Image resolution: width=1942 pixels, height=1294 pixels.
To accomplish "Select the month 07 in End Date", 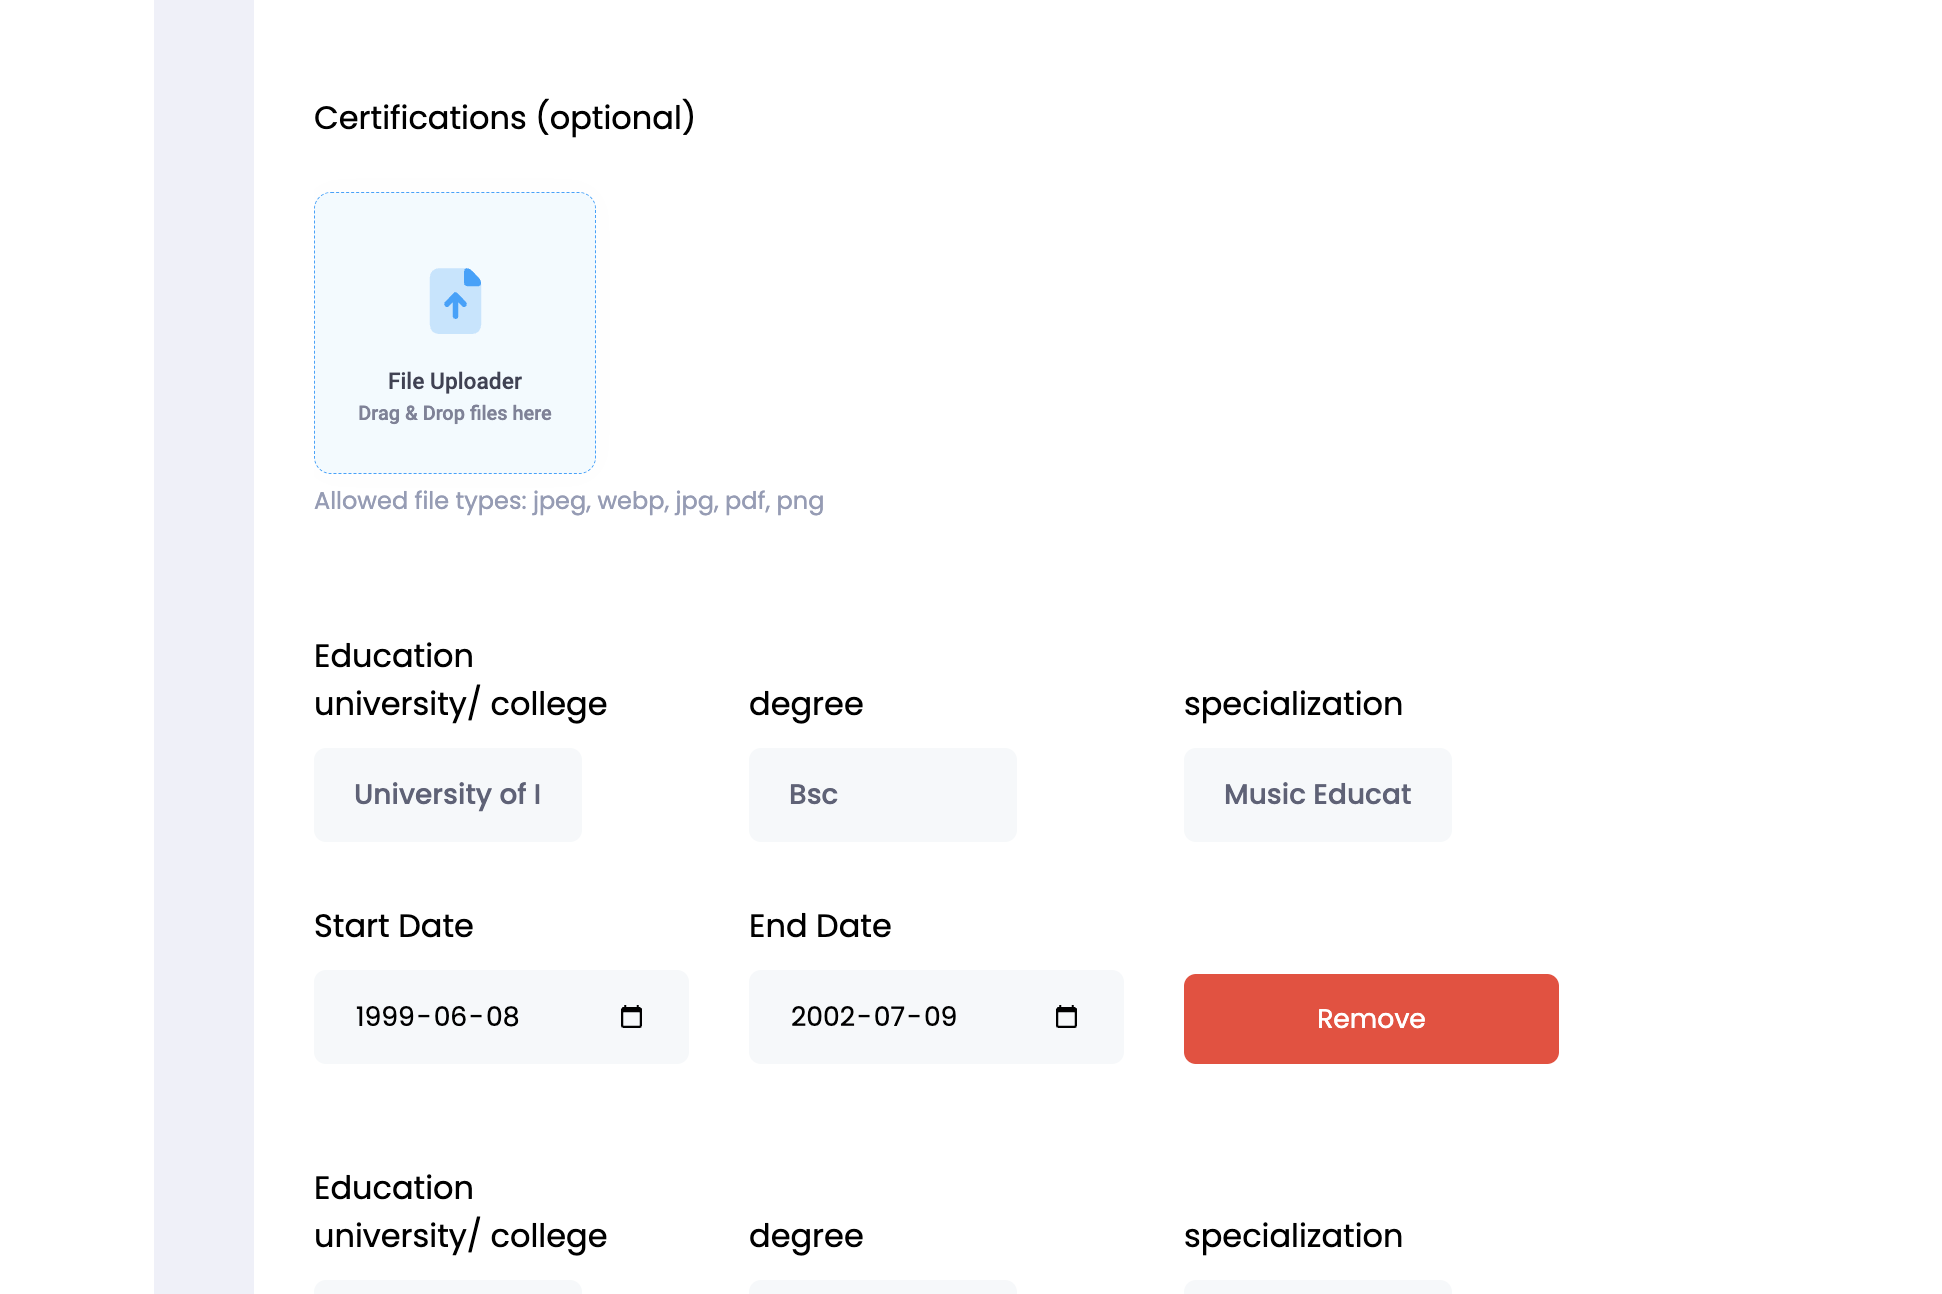I will point(889,1017).
